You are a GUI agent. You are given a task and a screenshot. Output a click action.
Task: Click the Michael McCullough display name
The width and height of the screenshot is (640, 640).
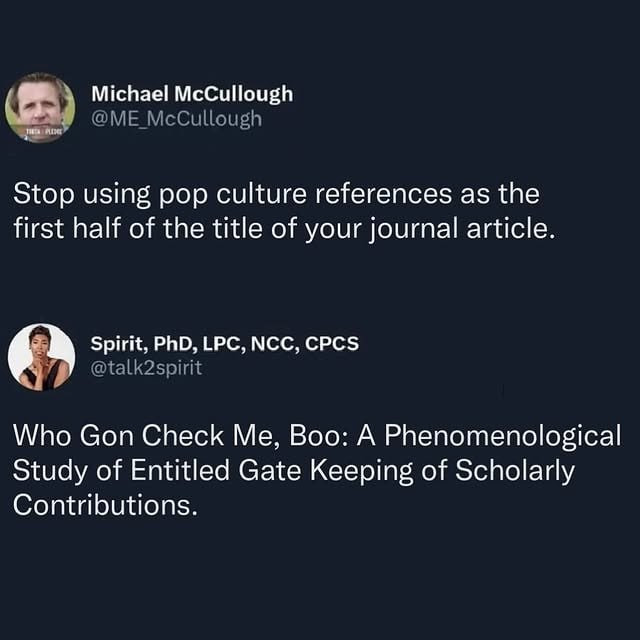pos(192,94)
